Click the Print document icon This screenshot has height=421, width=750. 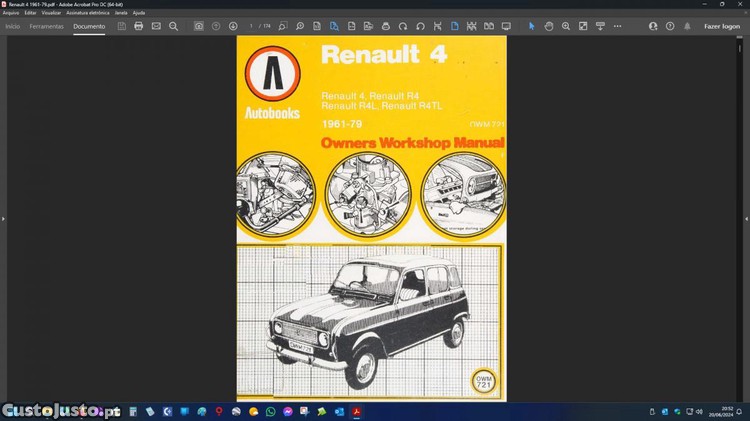coord(139,26)
